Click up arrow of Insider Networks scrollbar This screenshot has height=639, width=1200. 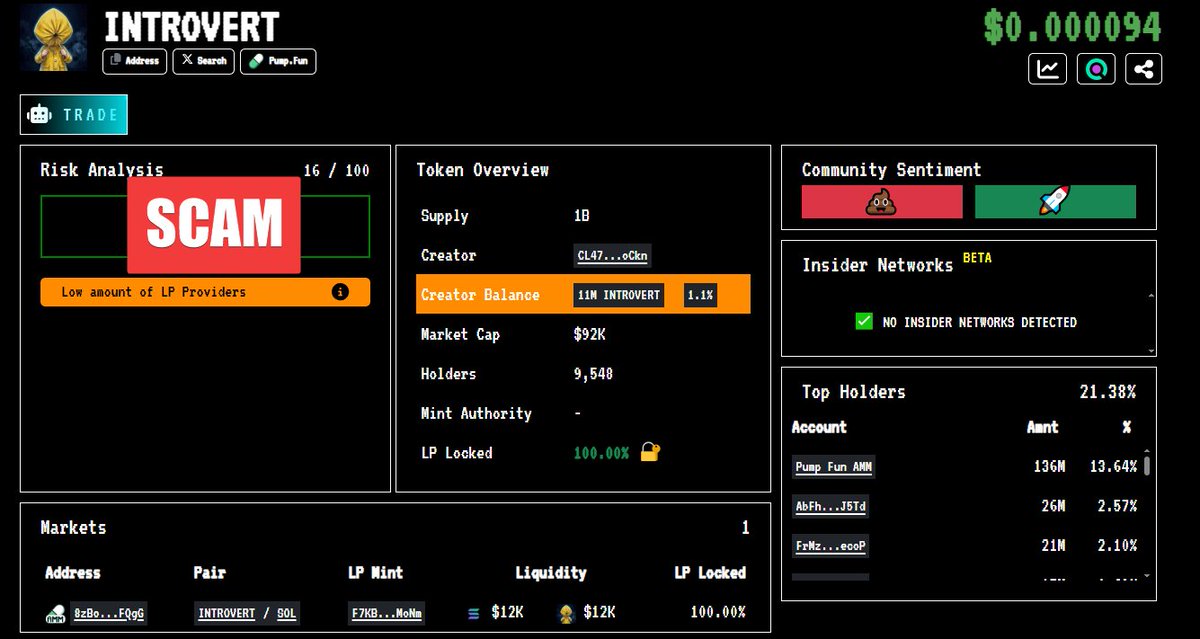1150,296
